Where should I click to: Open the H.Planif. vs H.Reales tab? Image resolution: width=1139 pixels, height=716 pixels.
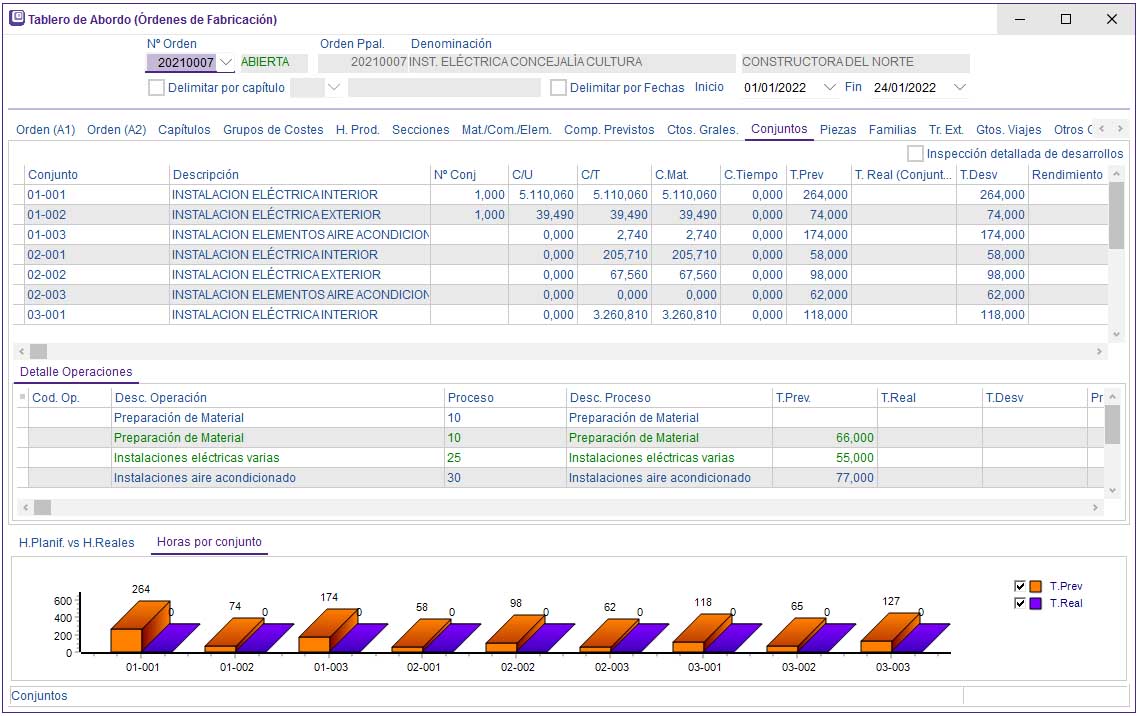tap(77, 543)
